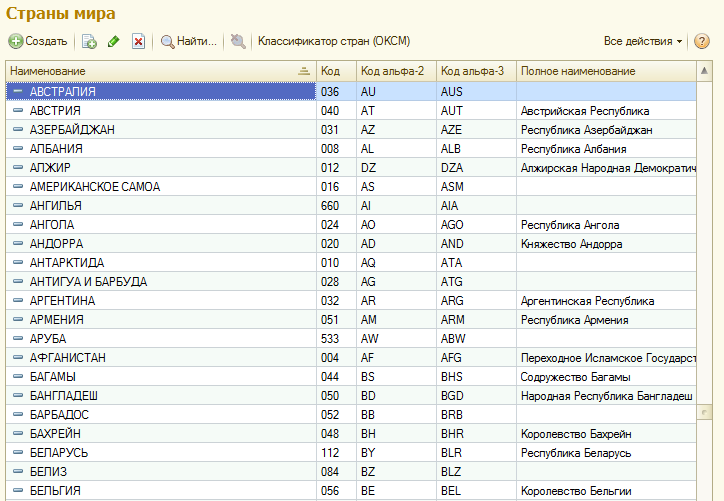The width and height of the screenshot is (724, 501).
Task: Select the АРМЕНИЯ row
Action: (351, 320)
